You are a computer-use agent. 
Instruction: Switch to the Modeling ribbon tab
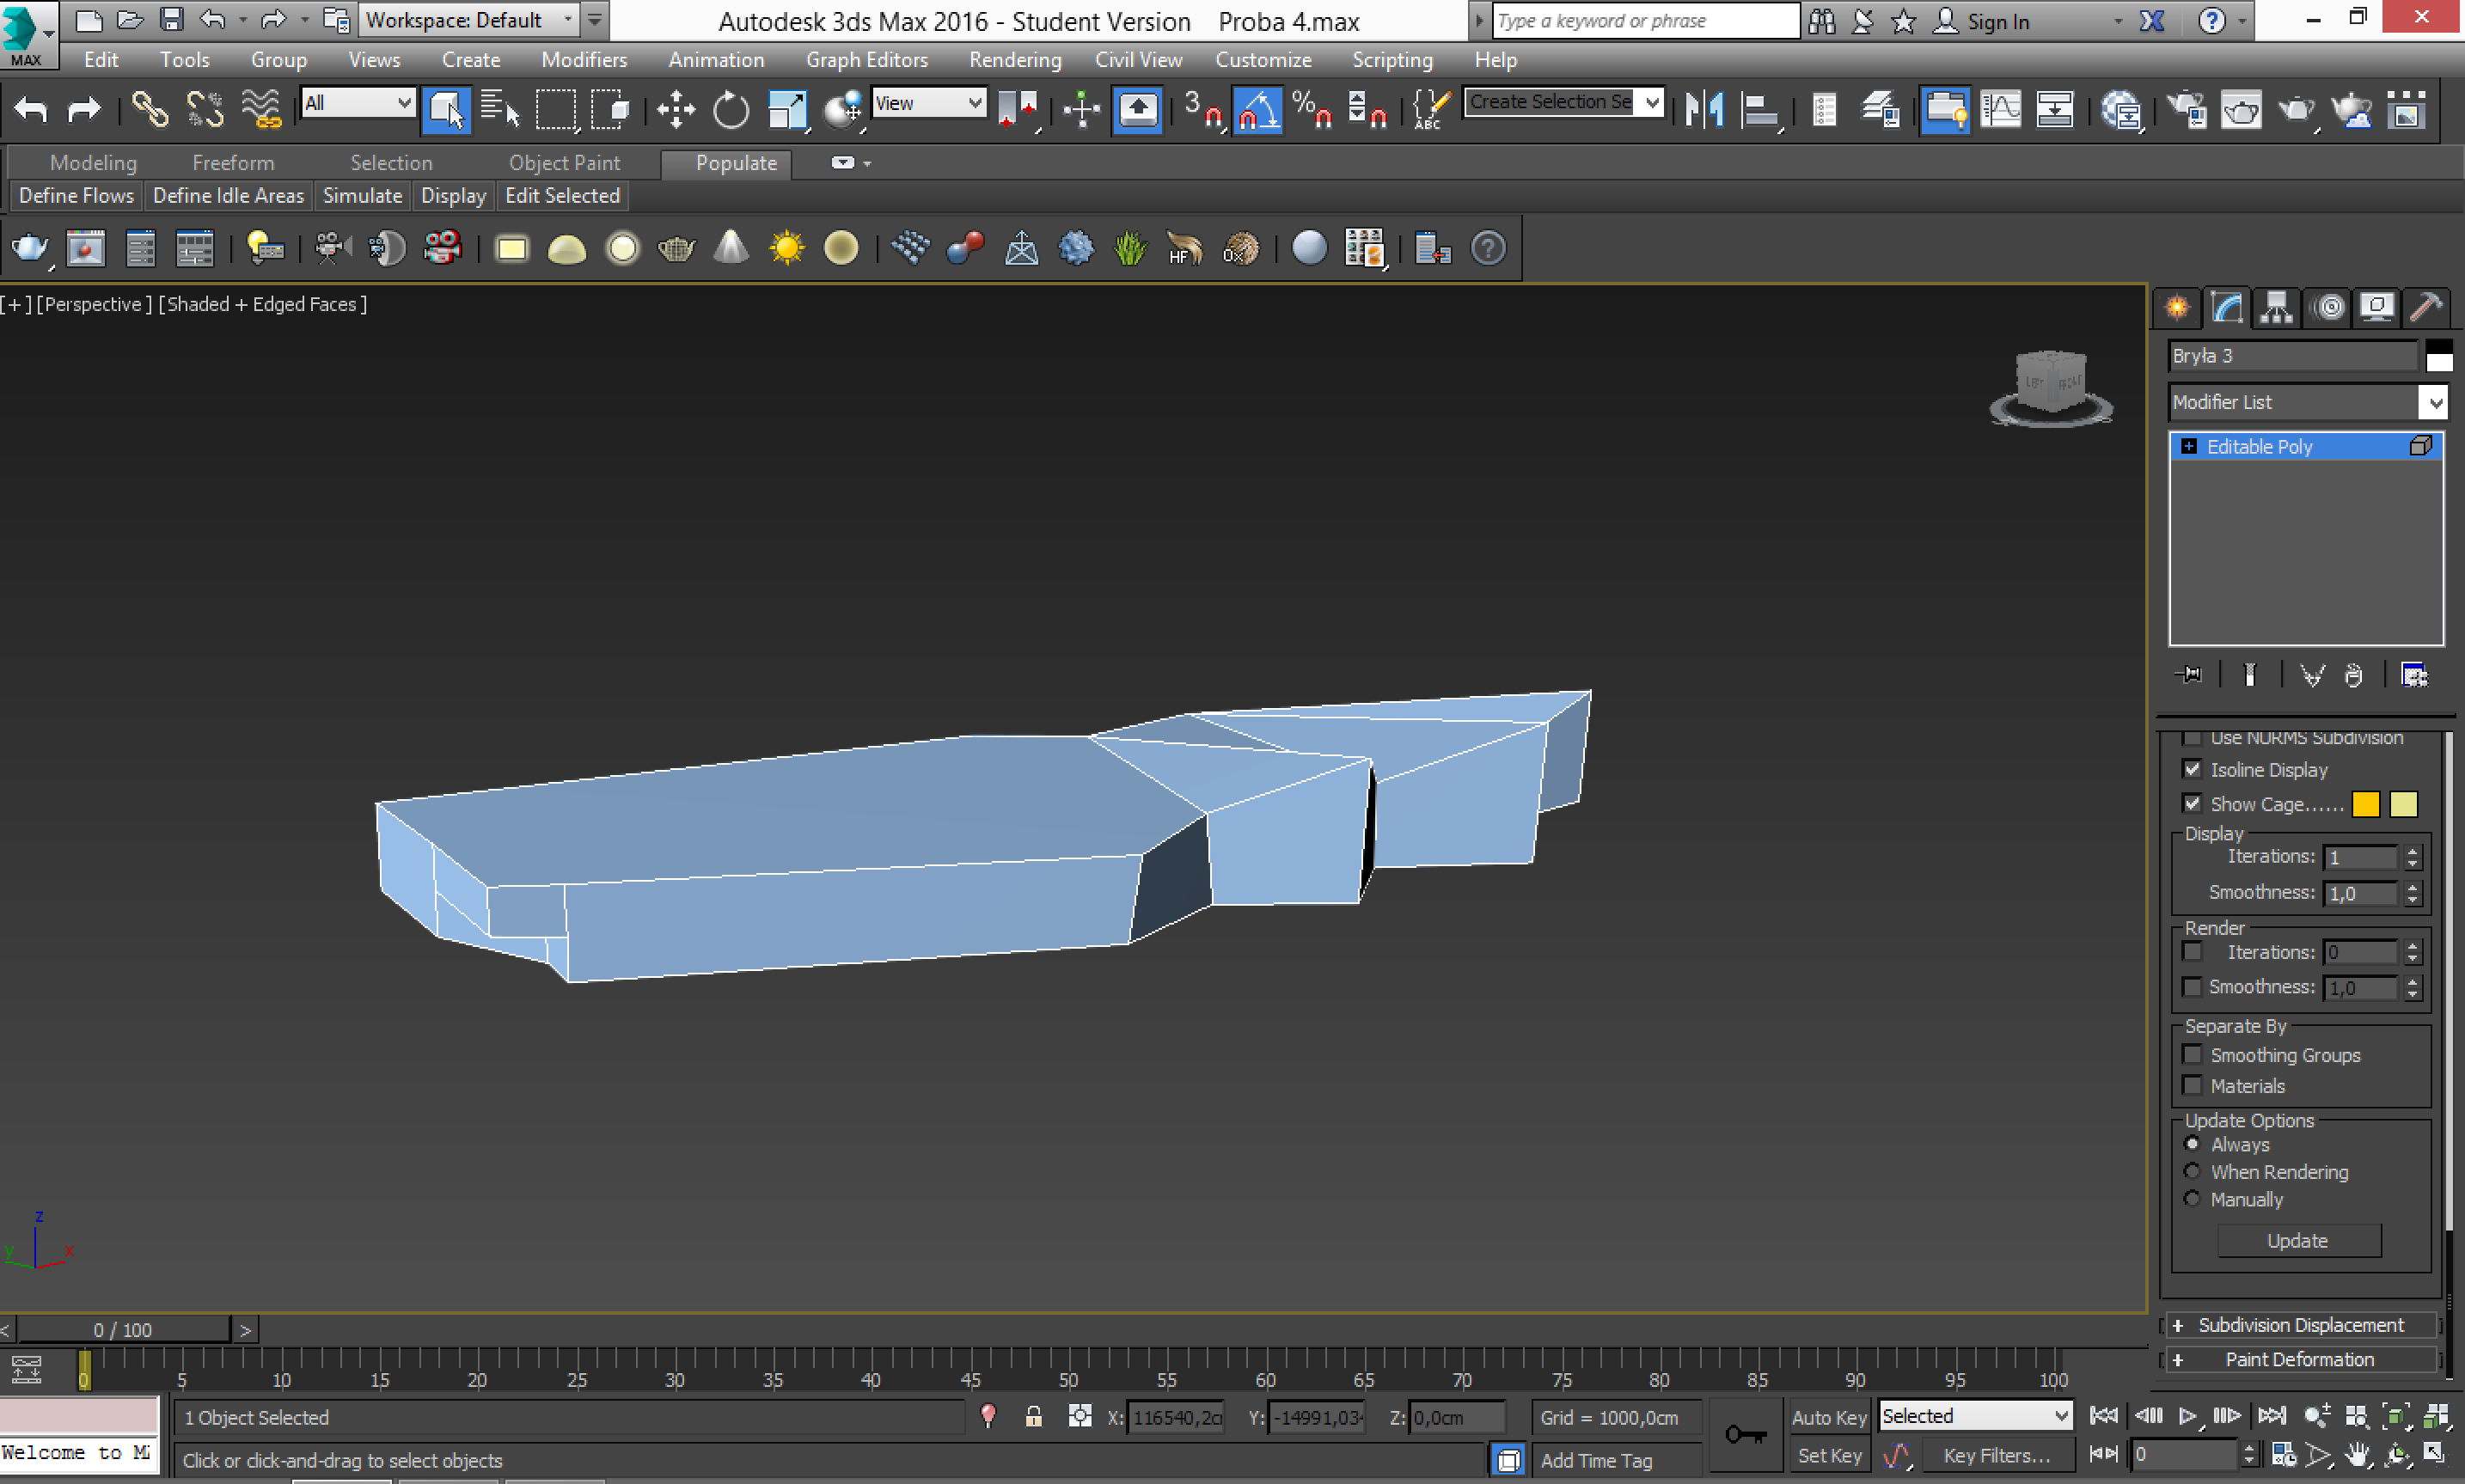pos(93,163)
